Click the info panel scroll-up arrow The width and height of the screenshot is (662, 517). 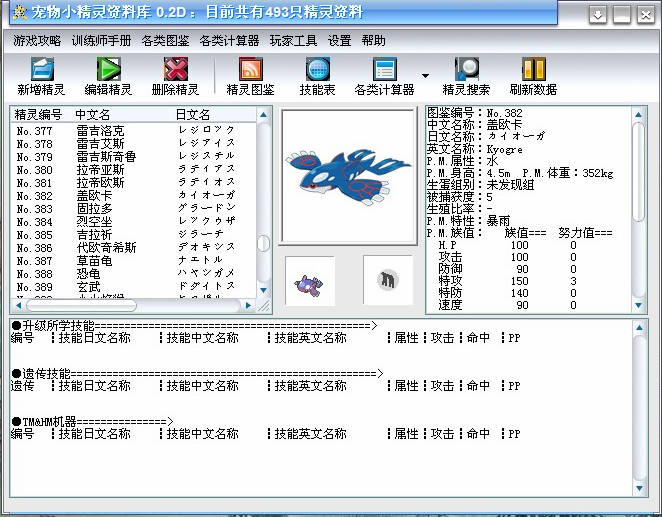pos(638,114)
